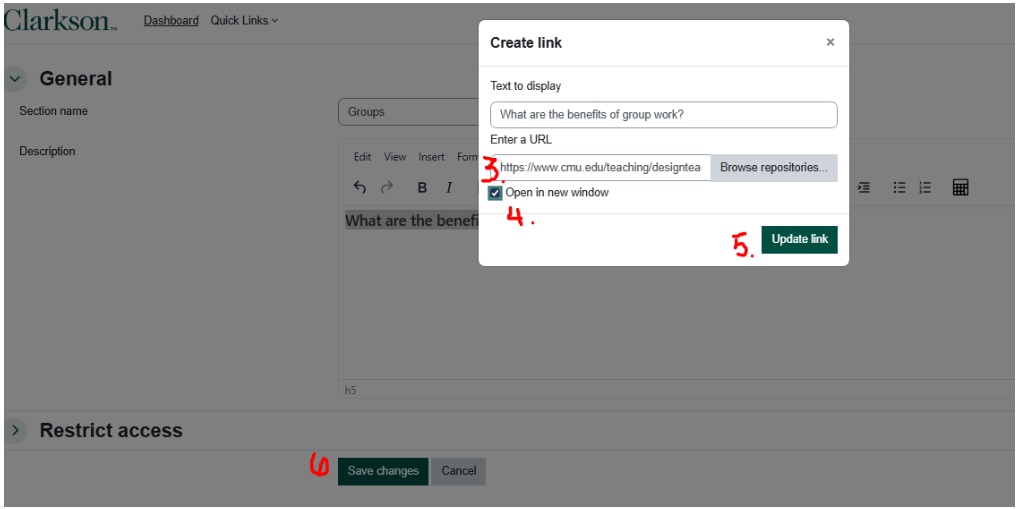The width and height of the screenshot is (1019, 509).
Task: Click the General section heading
Action: [76, 79]
